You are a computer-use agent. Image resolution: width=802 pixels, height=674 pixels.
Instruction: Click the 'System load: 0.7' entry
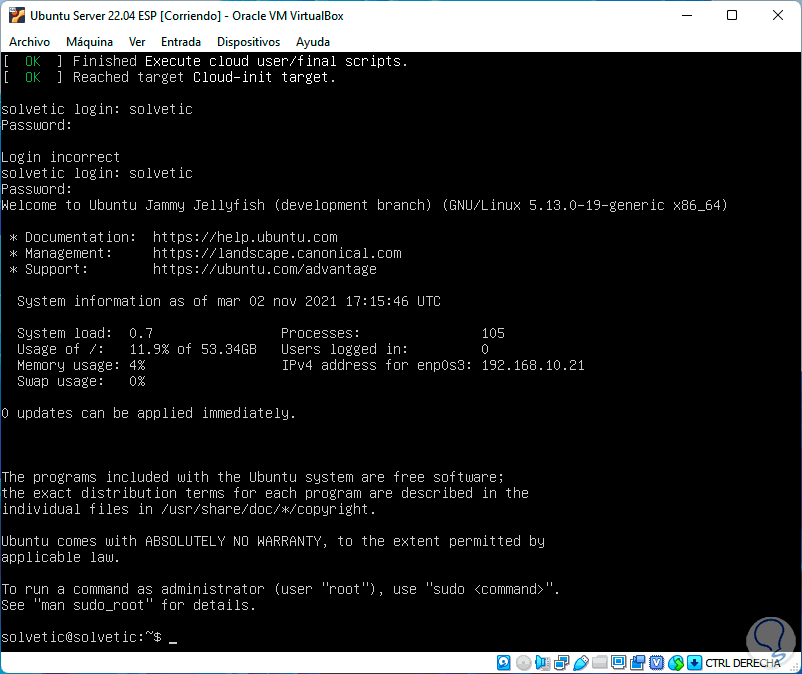(85, 333)
